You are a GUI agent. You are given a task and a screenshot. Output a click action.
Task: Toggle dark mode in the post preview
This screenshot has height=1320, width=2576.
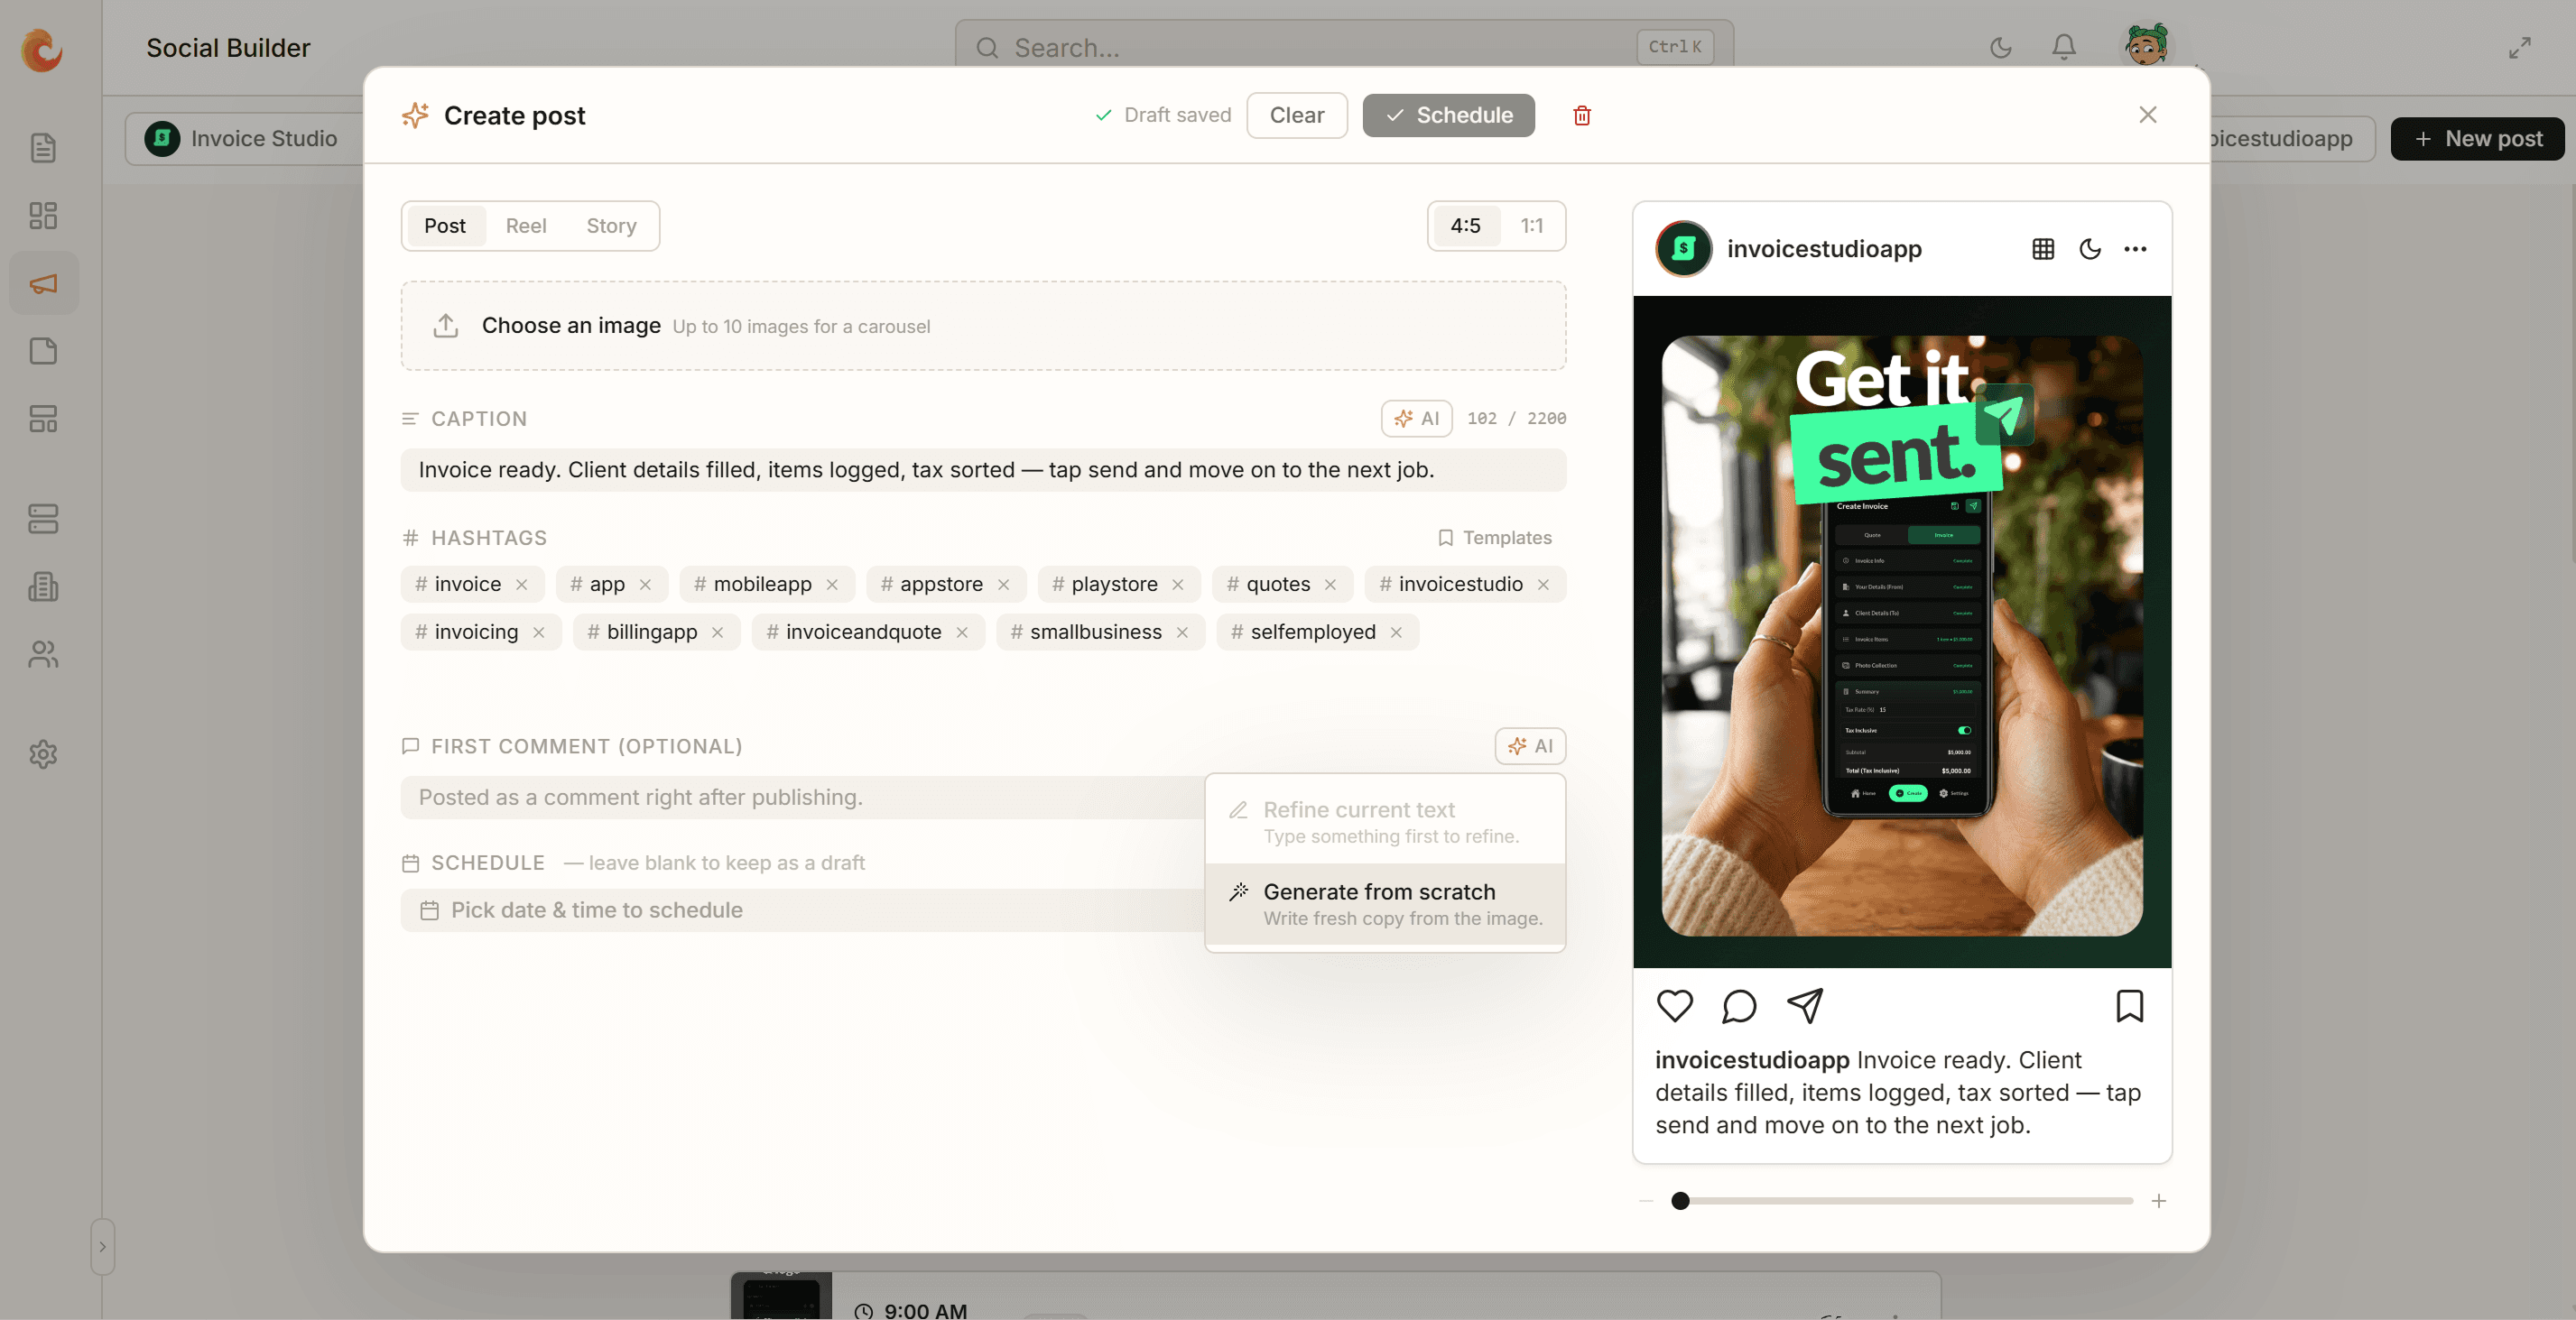pyautogui.click(x=2089, y=249)
